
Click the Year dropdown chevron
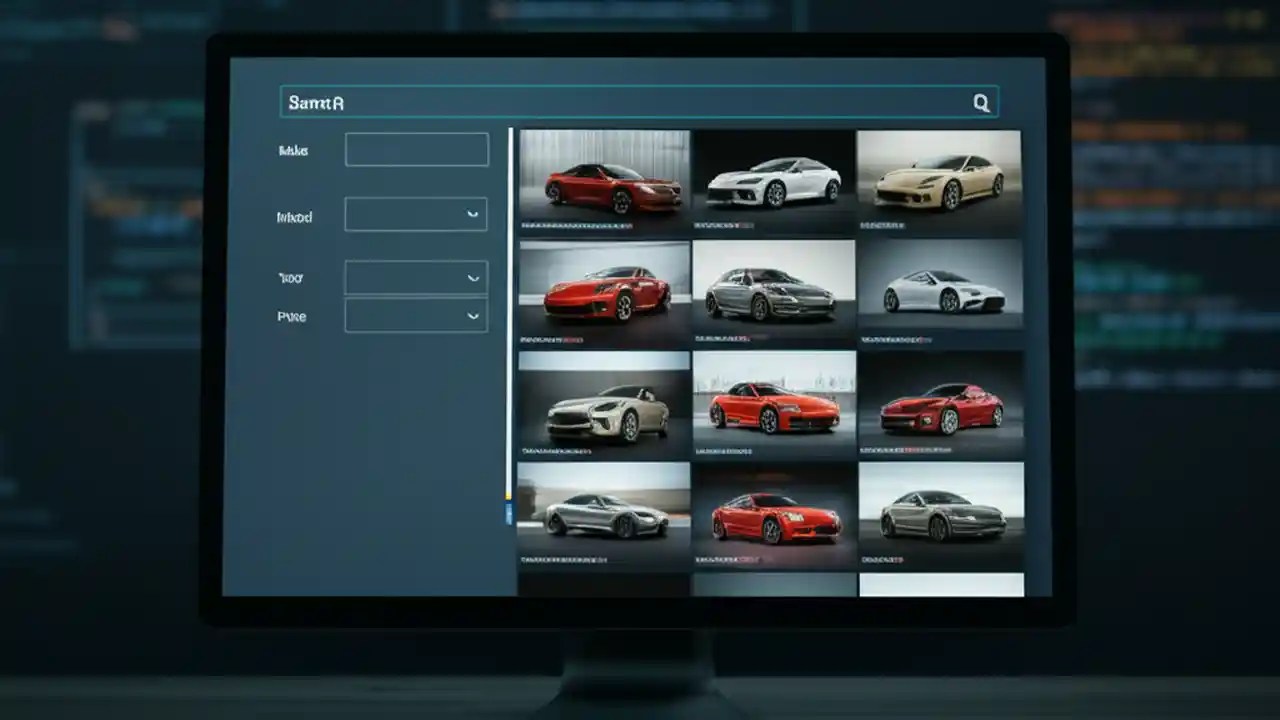(x=473, y=277)
